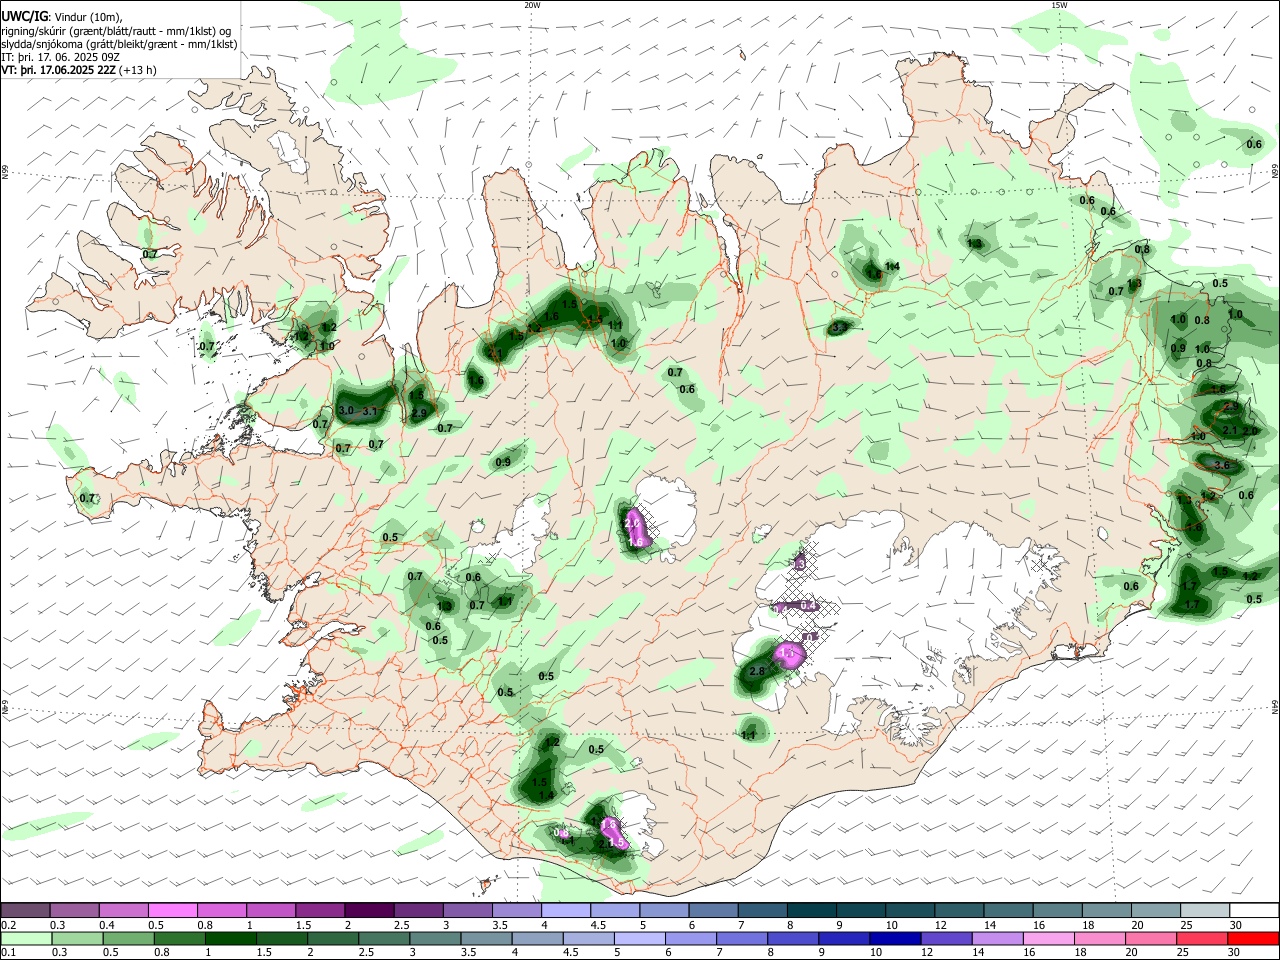Click the darkest green rain swatch labeled 1
This screenshot has width=1280, height=960.
pyautogui.click(x=230, y=939)
